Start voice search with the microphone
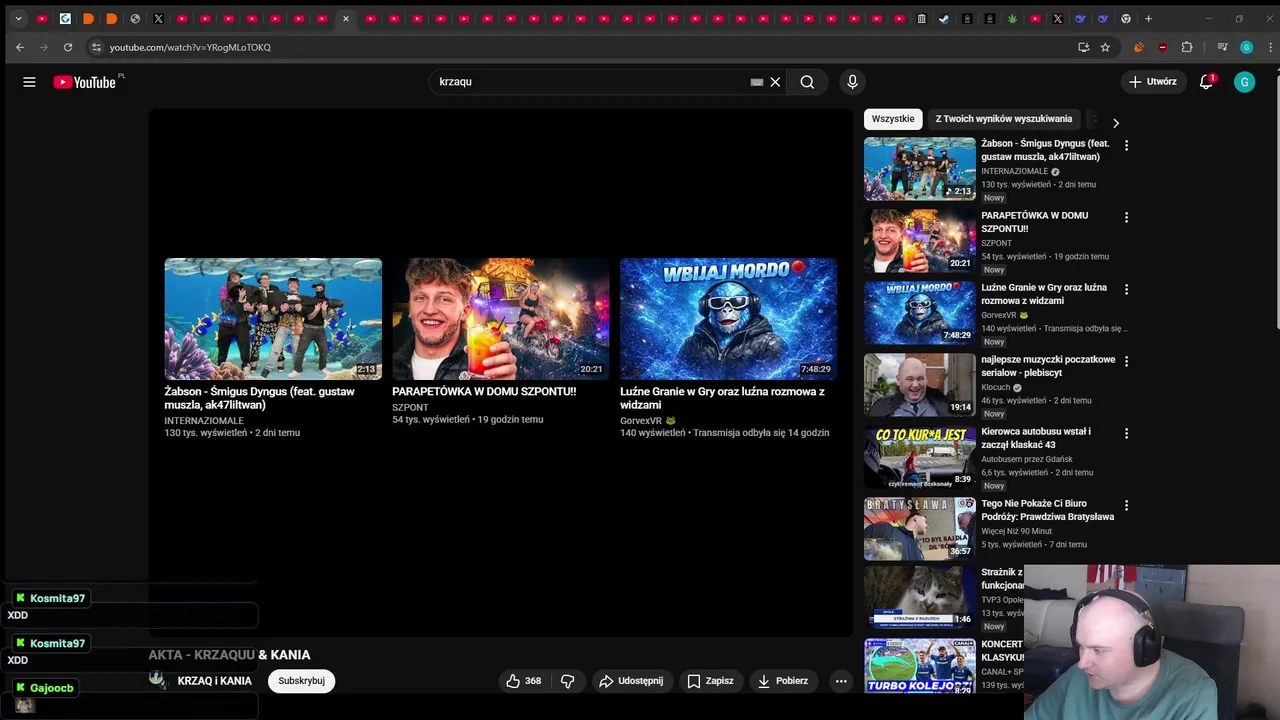The width and height of the screenshot is (1280, 720). [852, 82]
